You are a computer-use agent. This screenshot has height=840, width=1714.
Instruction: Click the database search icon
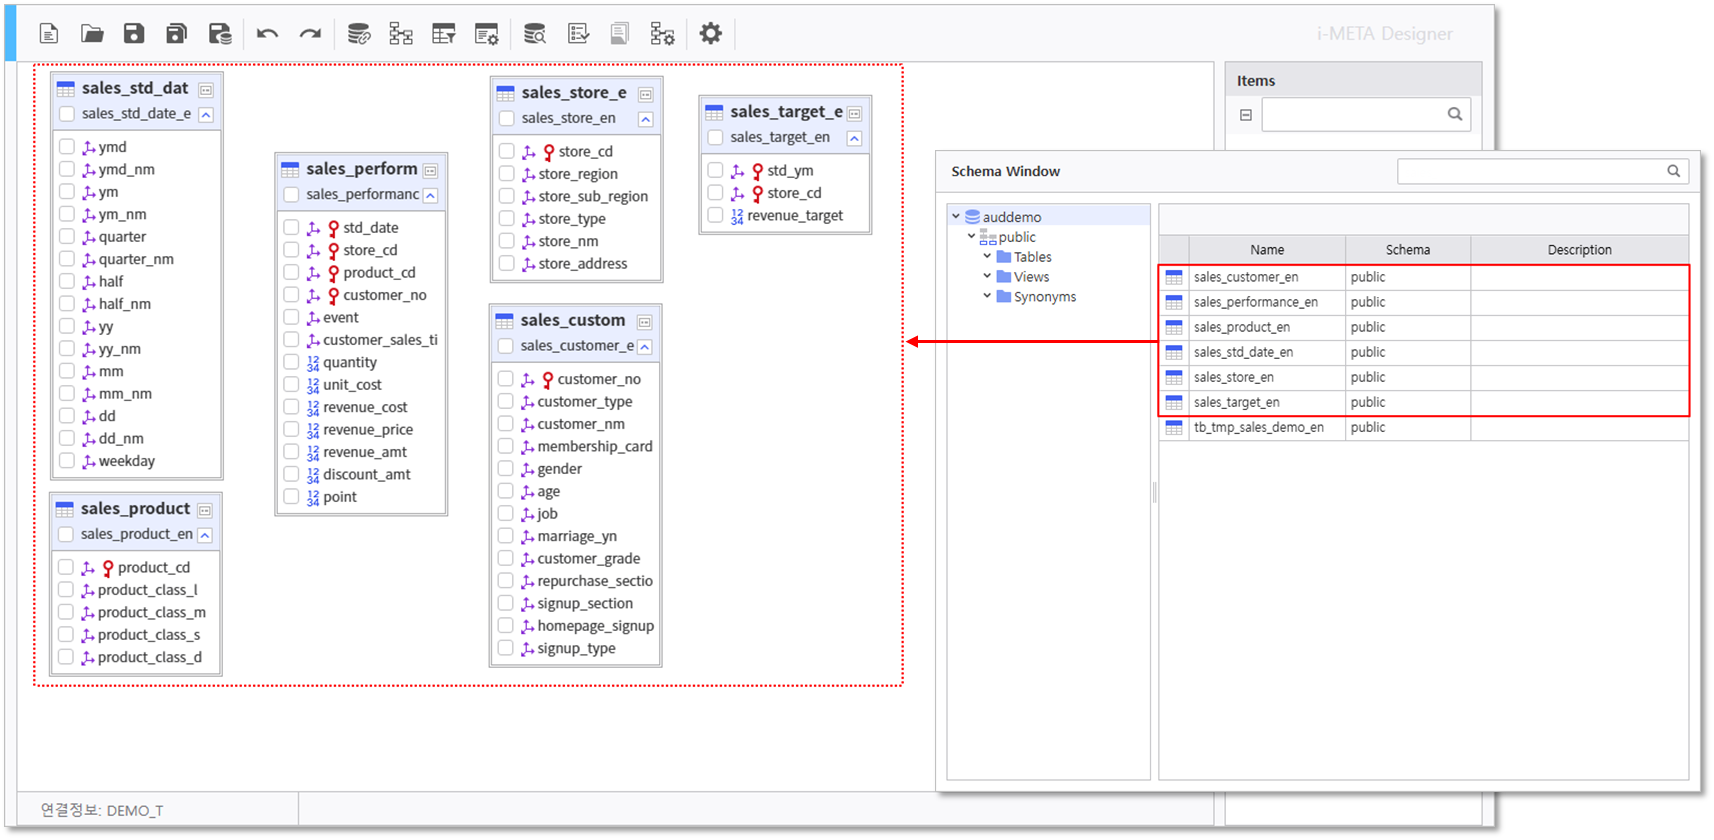pyautogui.click(x=535, y=34)
